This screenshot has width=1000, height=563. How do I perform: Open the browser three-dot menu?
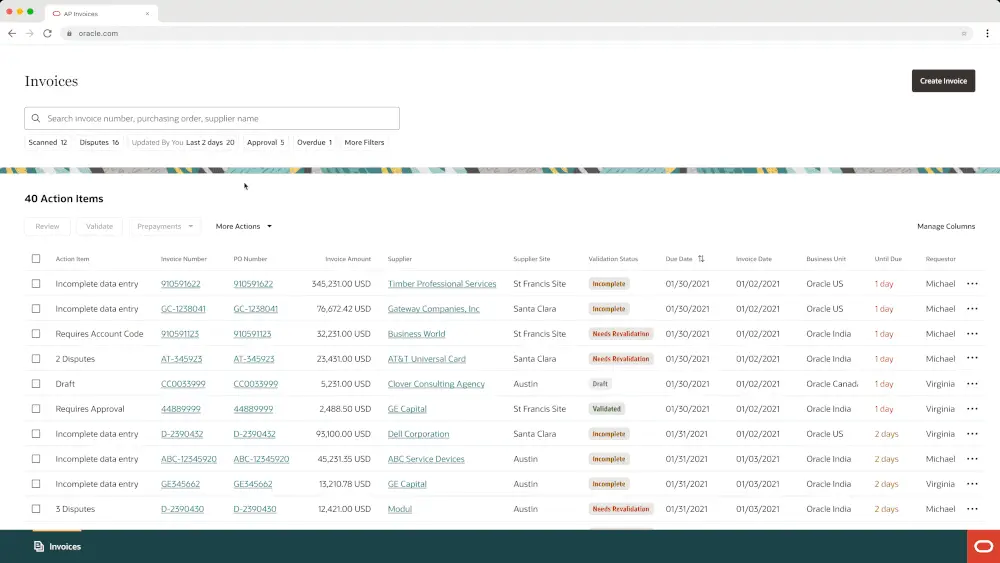tap(987, 33)
